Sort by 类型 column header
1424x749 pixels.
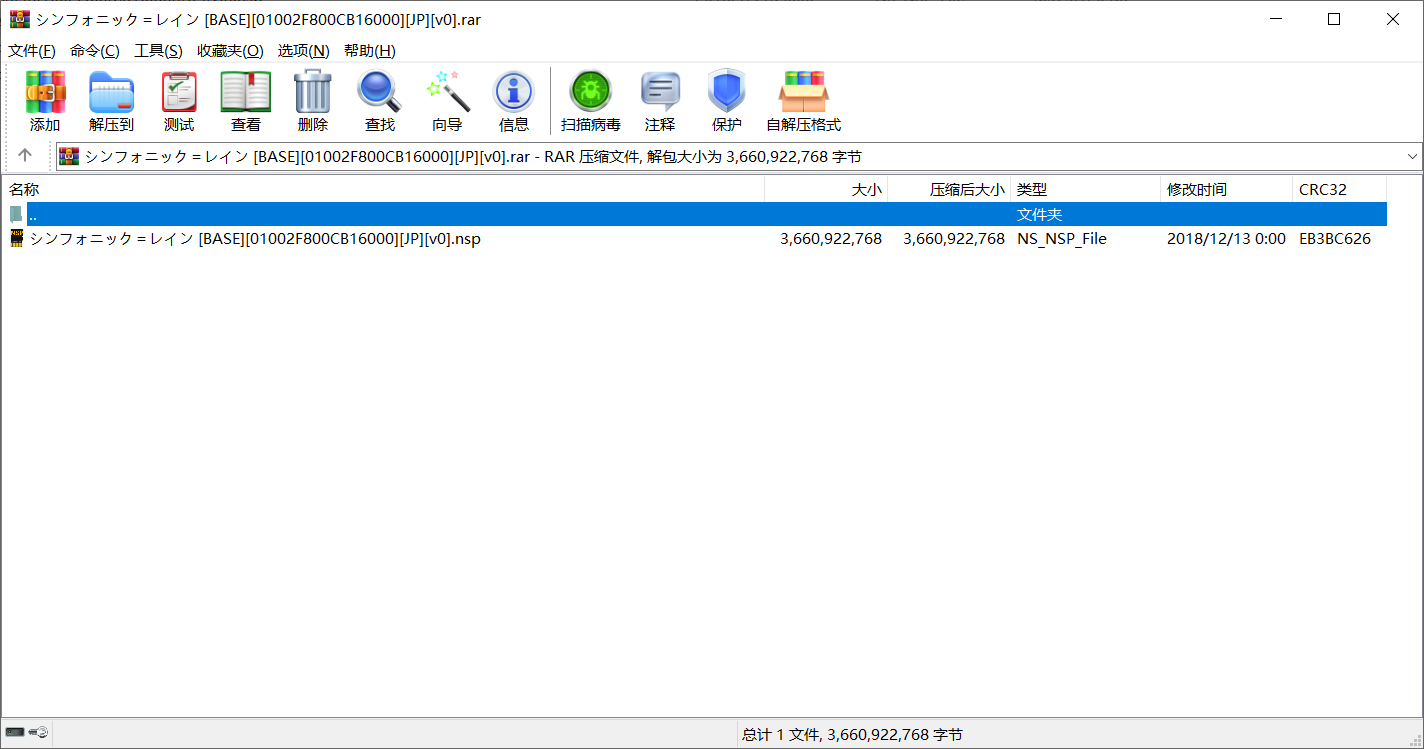[x=1086, y=189]
